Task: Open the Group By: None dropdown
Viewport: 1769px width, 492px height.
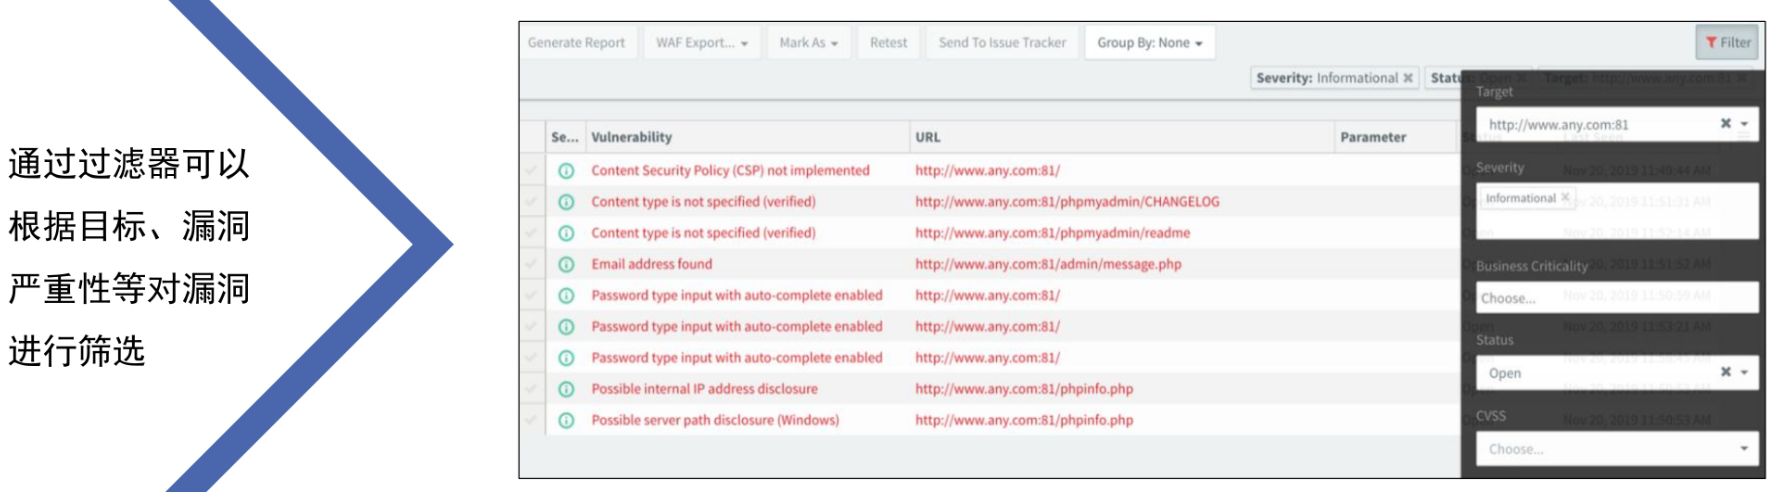Action: 1149,43
